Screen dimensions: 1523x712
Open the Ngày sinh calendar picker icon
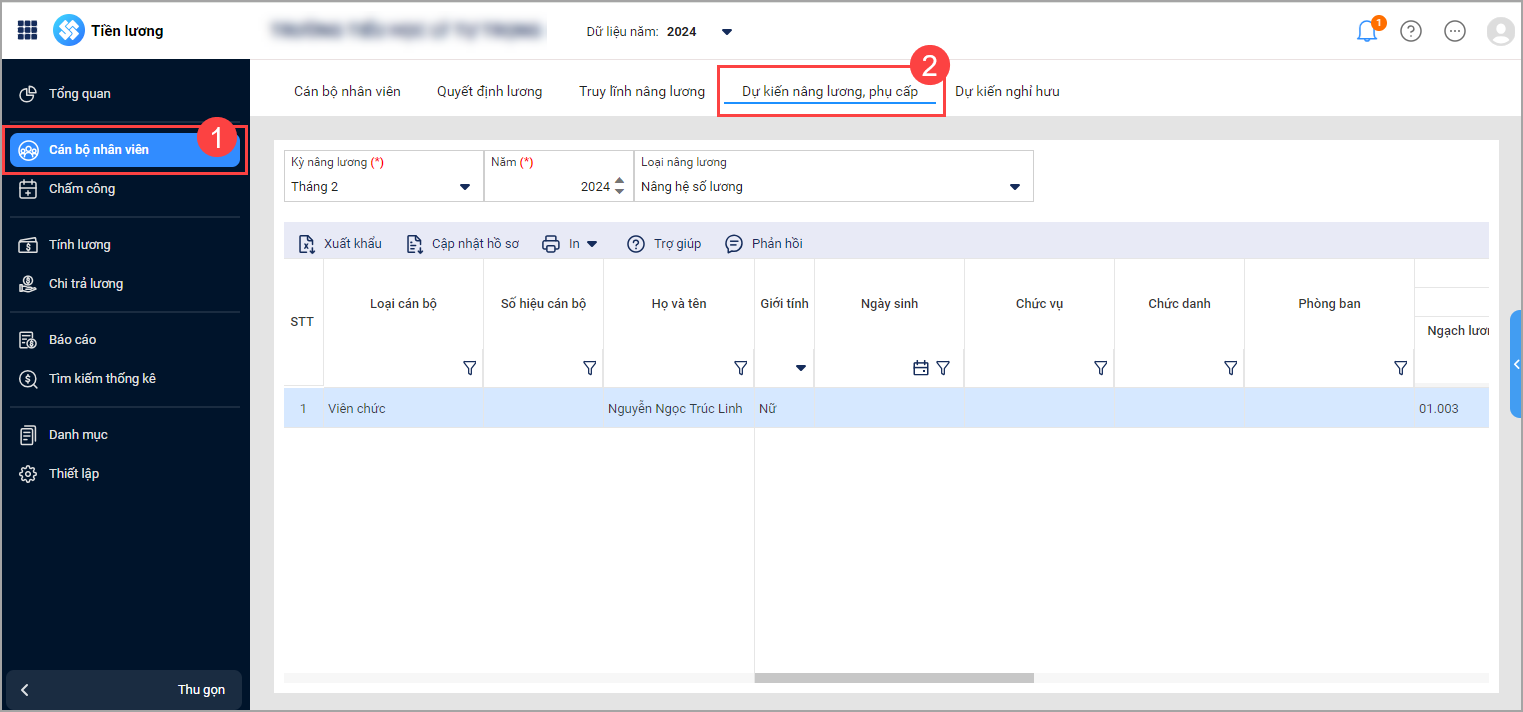[x=921, y=368]
